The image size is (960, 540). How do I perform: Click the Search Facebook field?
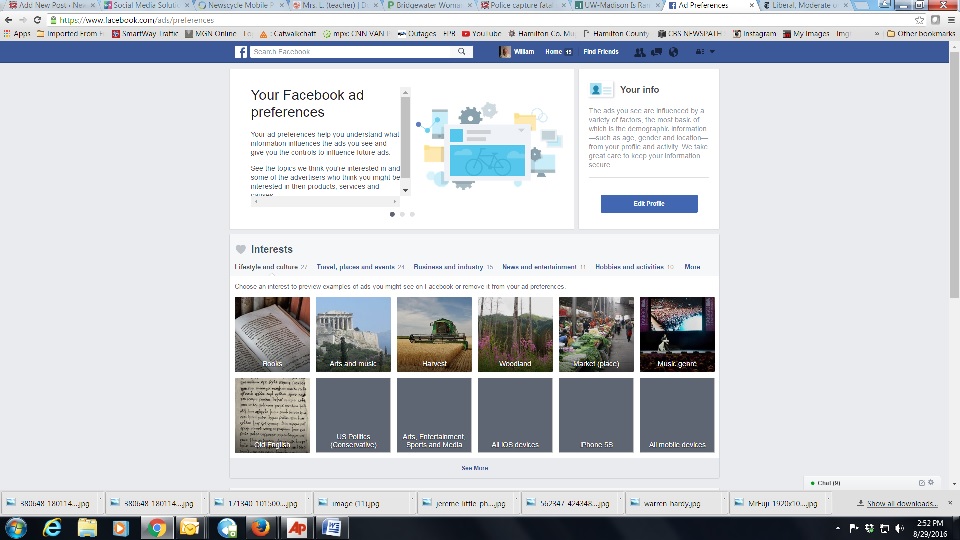click(x=352, y=52)
